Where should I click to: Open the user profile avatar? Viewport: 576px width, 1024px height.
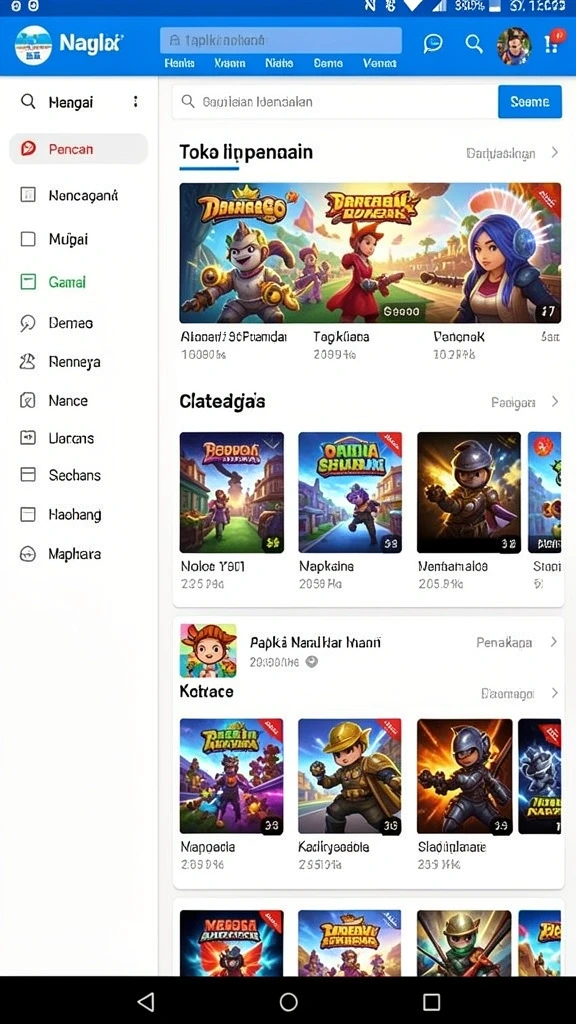point(514,46)
